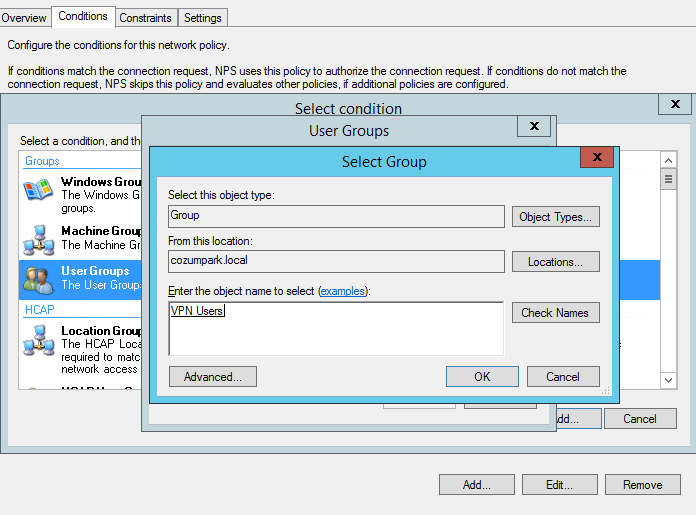Close the Select condition window
The image size is (696, 515).
(675, 104)
